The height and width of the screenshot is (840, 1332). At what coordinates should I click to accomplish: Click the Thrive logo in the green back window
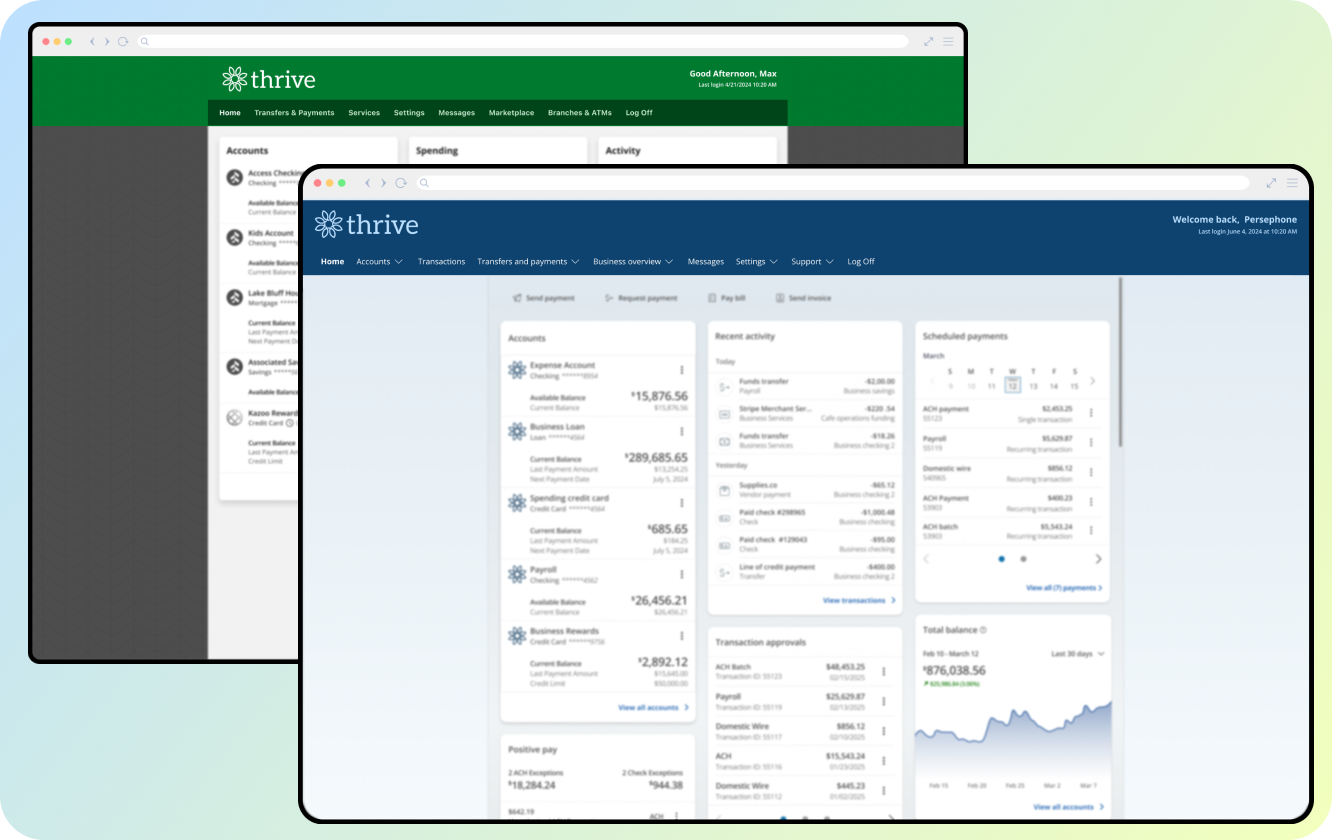268,80
